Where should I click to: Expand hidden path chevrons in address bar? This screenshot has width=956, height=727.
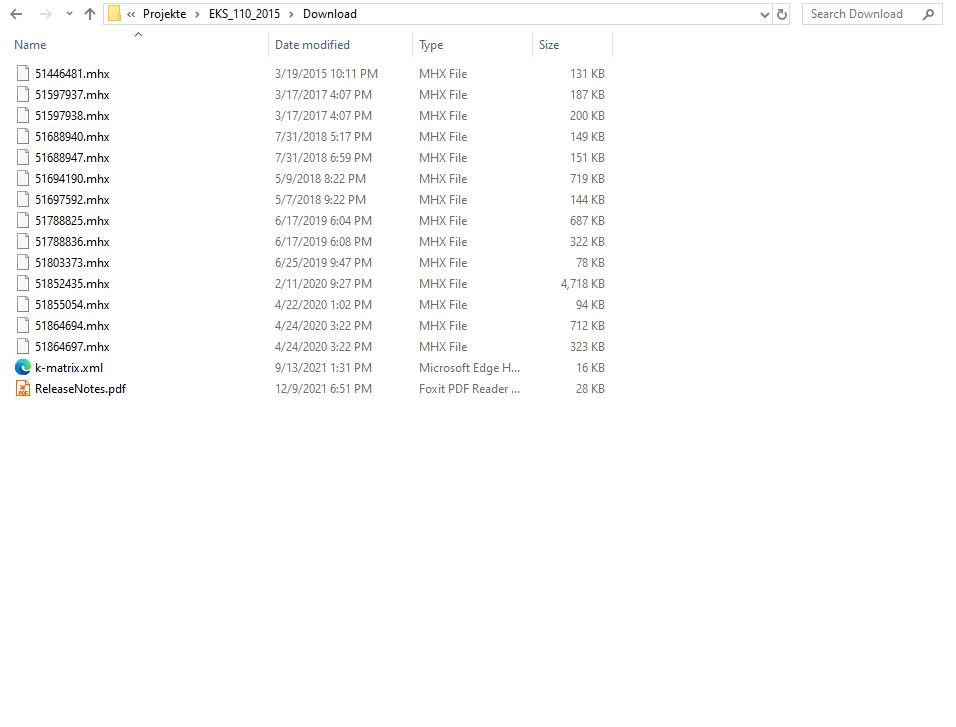click(131, 14)
